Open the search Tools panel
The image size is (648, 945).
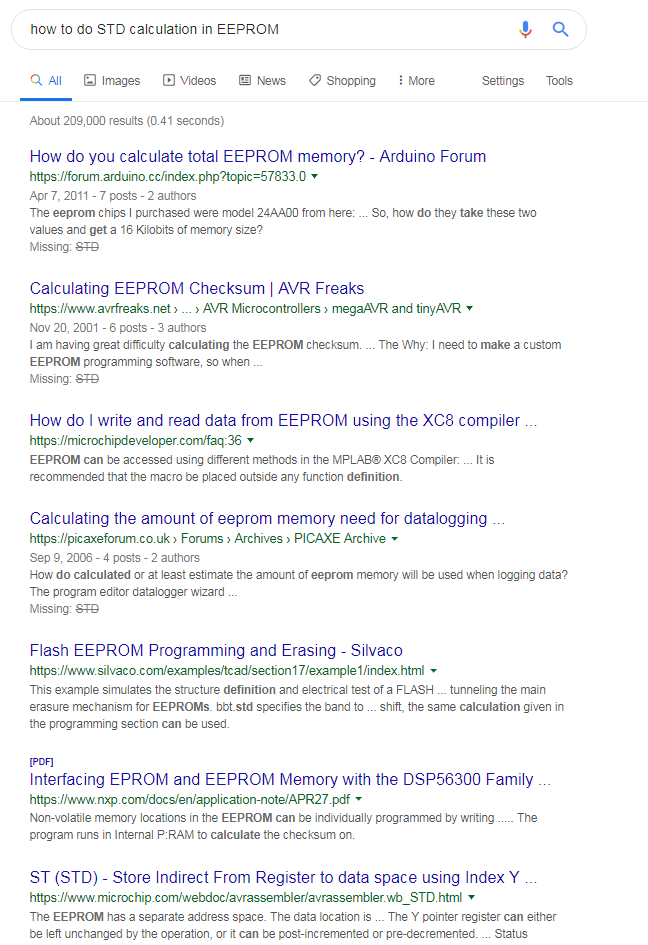point(559,80)
